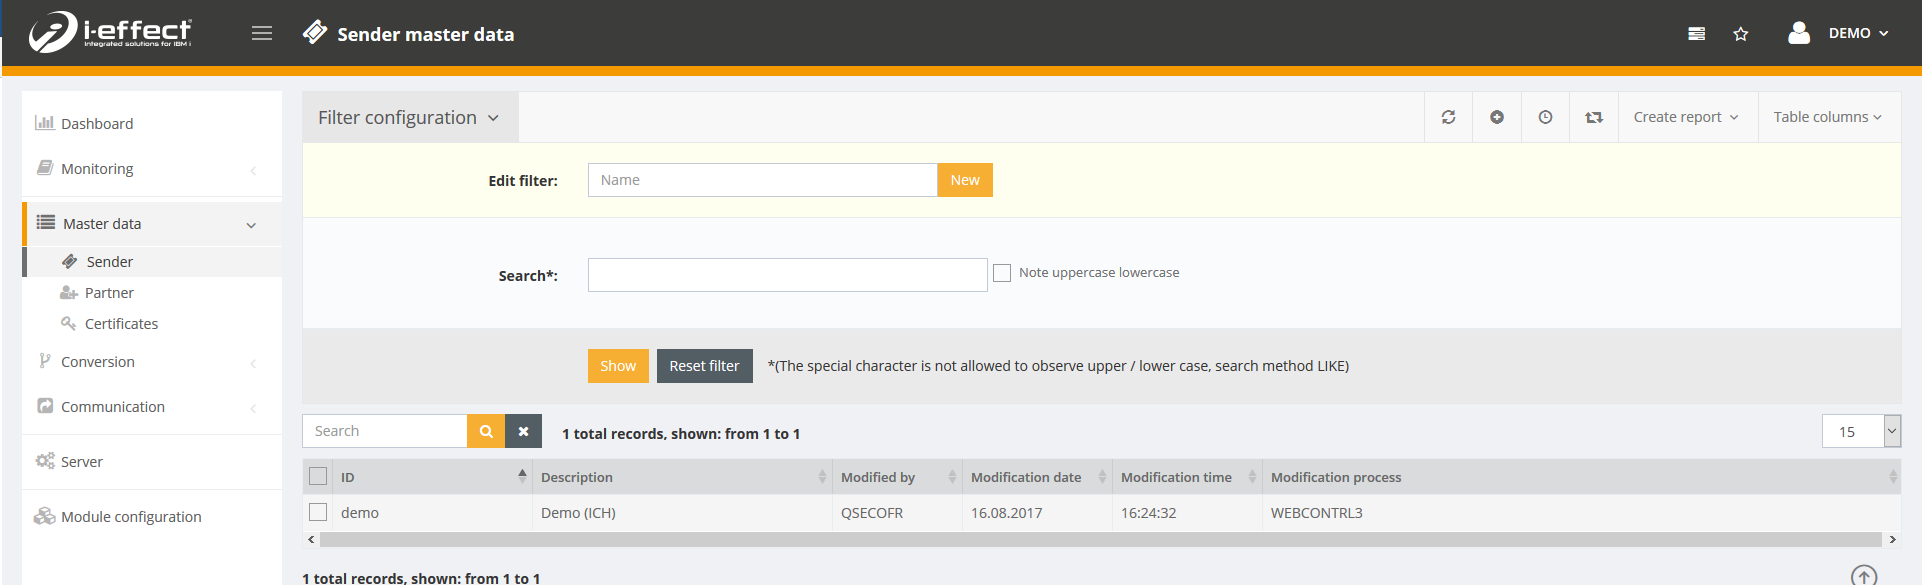Select the demo row checkbox
This screenshot has width=1922, height=585.
point(318,512)
